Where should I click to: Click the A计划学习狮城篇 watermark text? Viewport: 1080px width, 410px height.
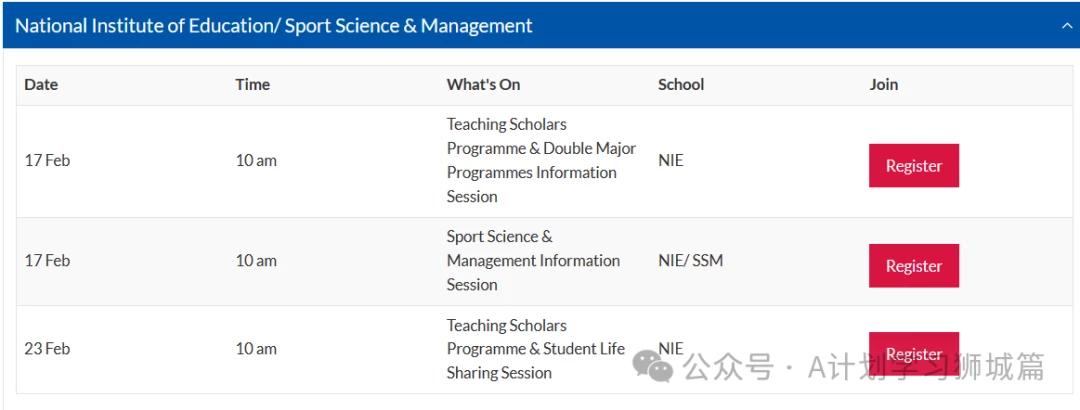926,366
